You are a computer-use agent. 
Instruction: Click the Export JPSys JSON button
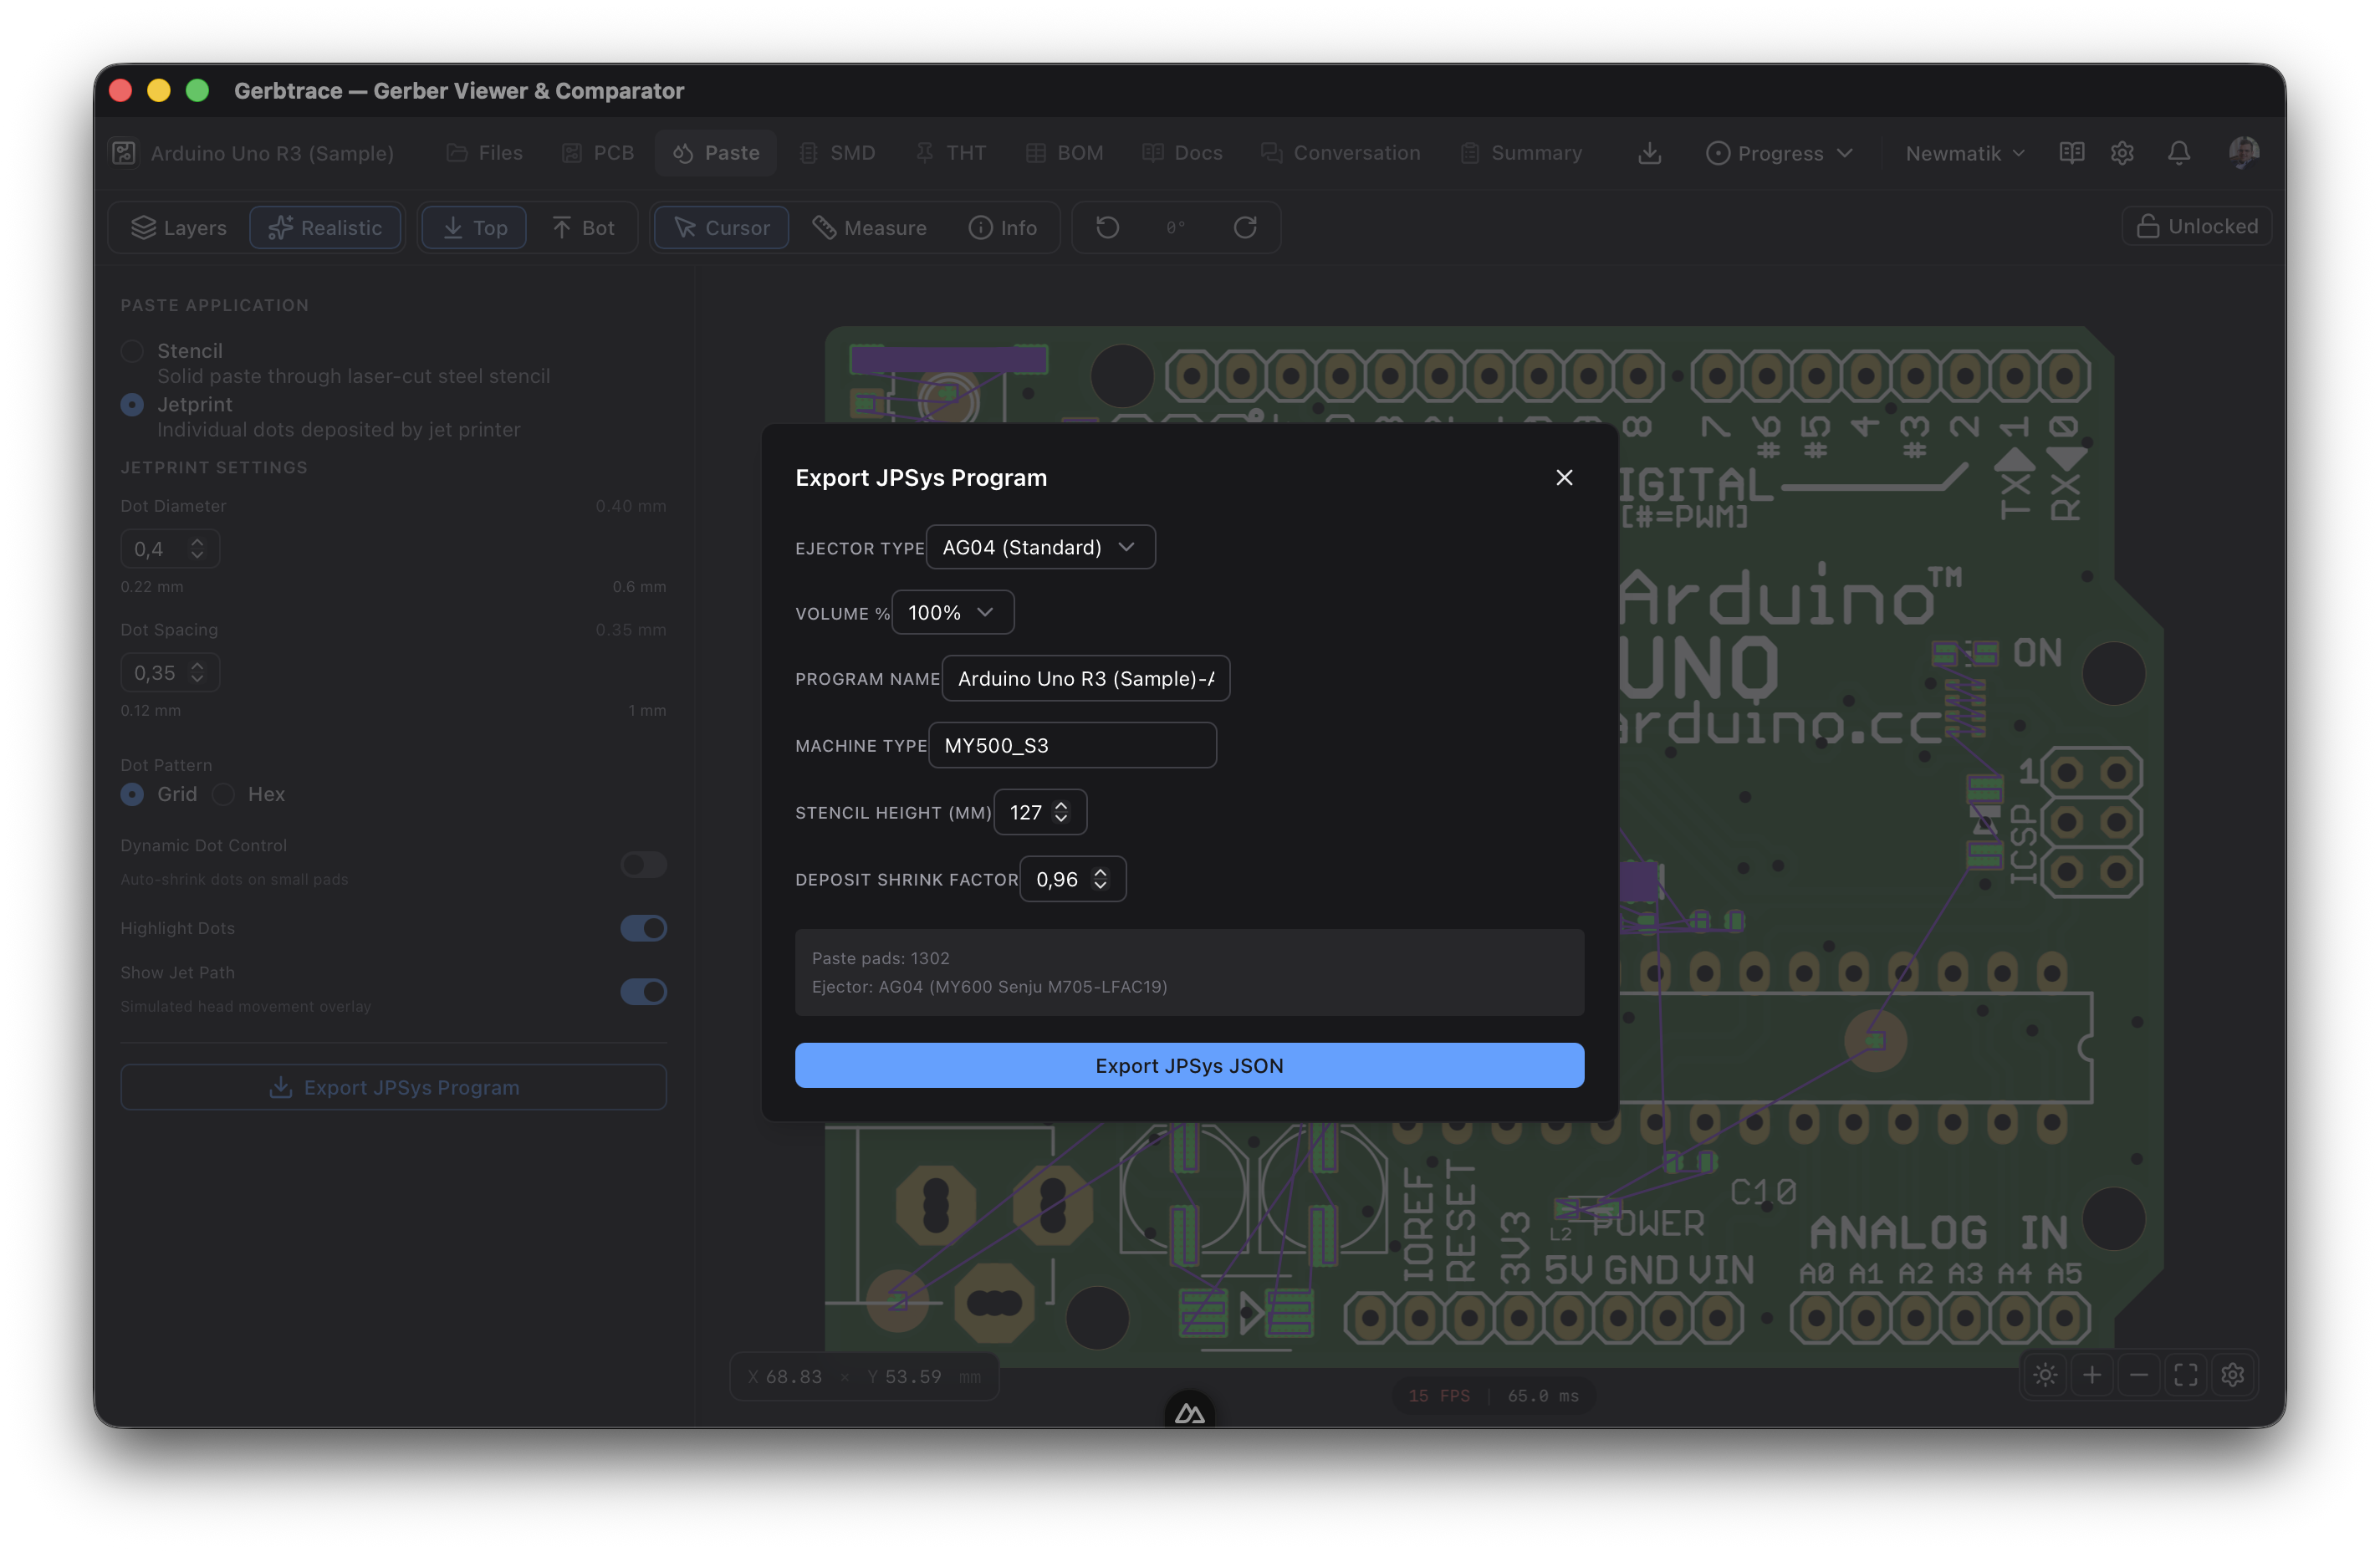click(x=1189, y=1066)
